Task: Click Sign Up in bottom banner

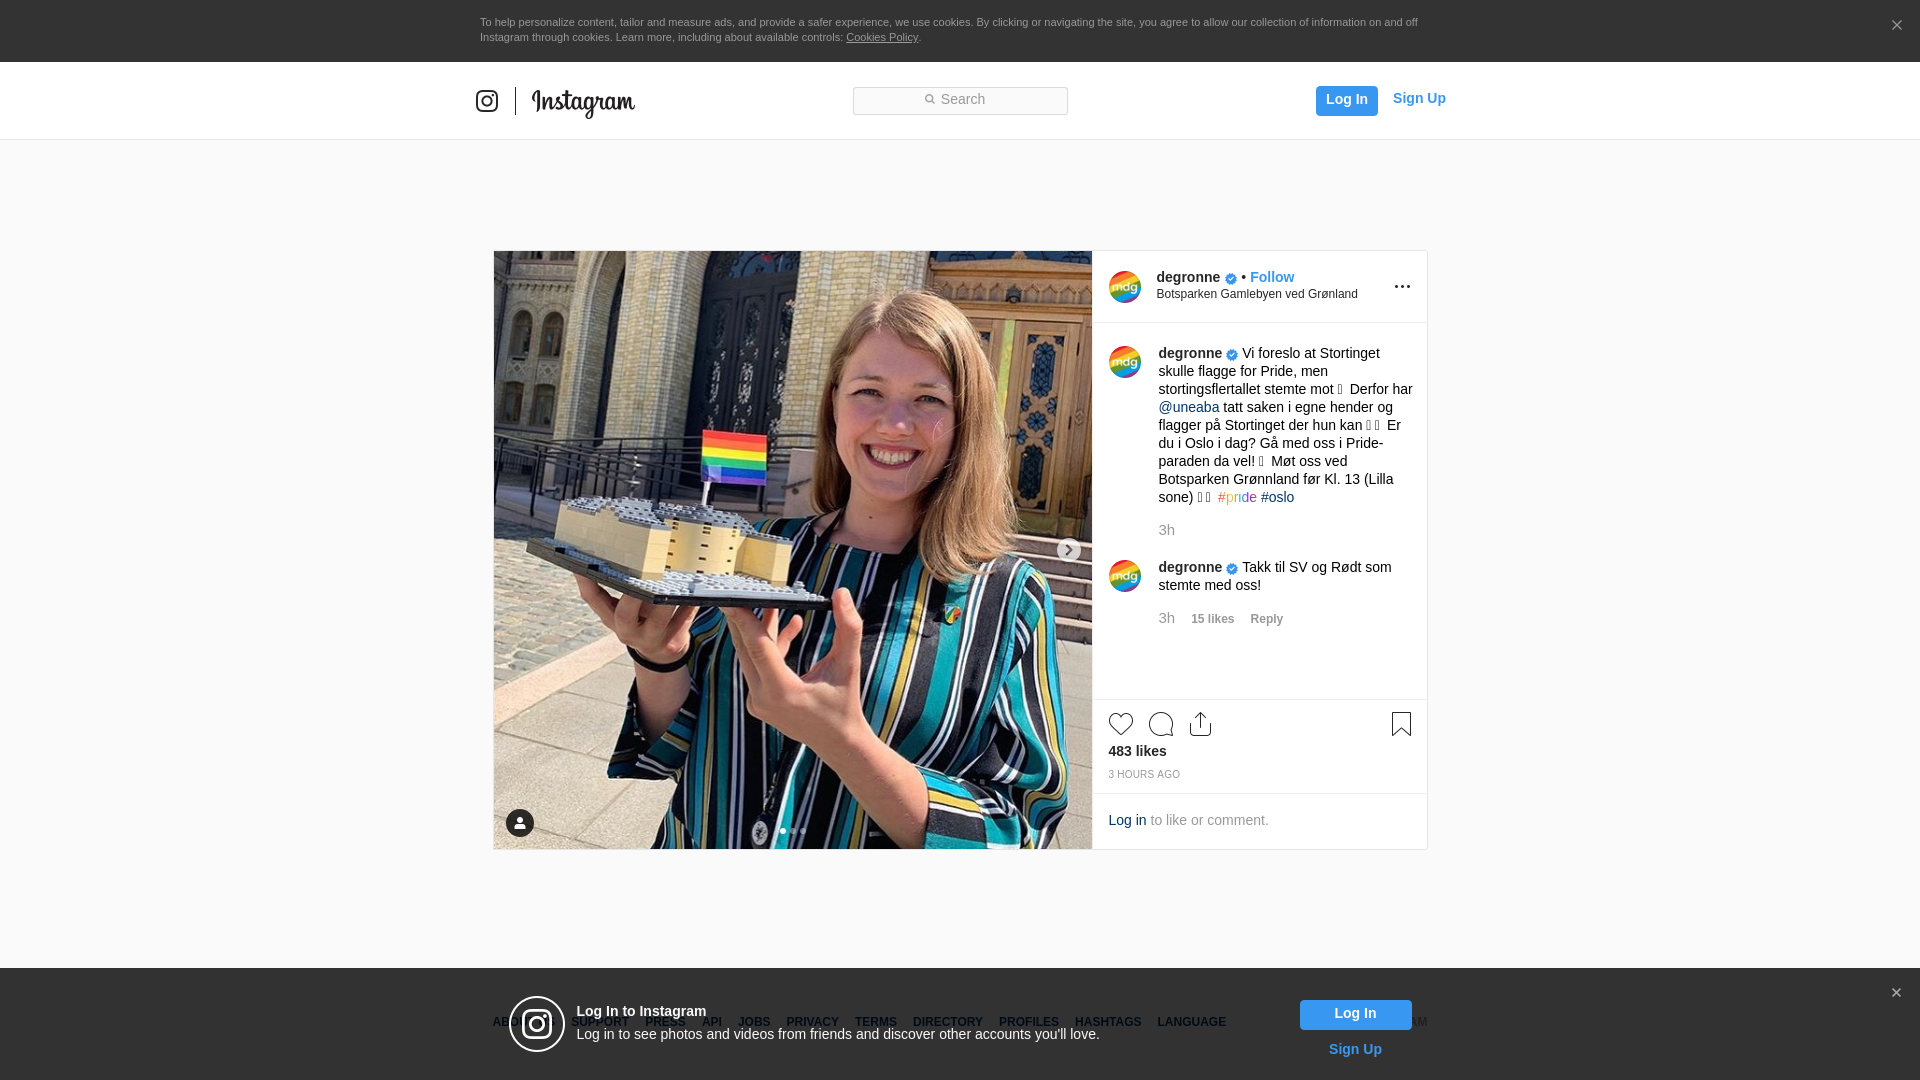Action: 1355,1049
